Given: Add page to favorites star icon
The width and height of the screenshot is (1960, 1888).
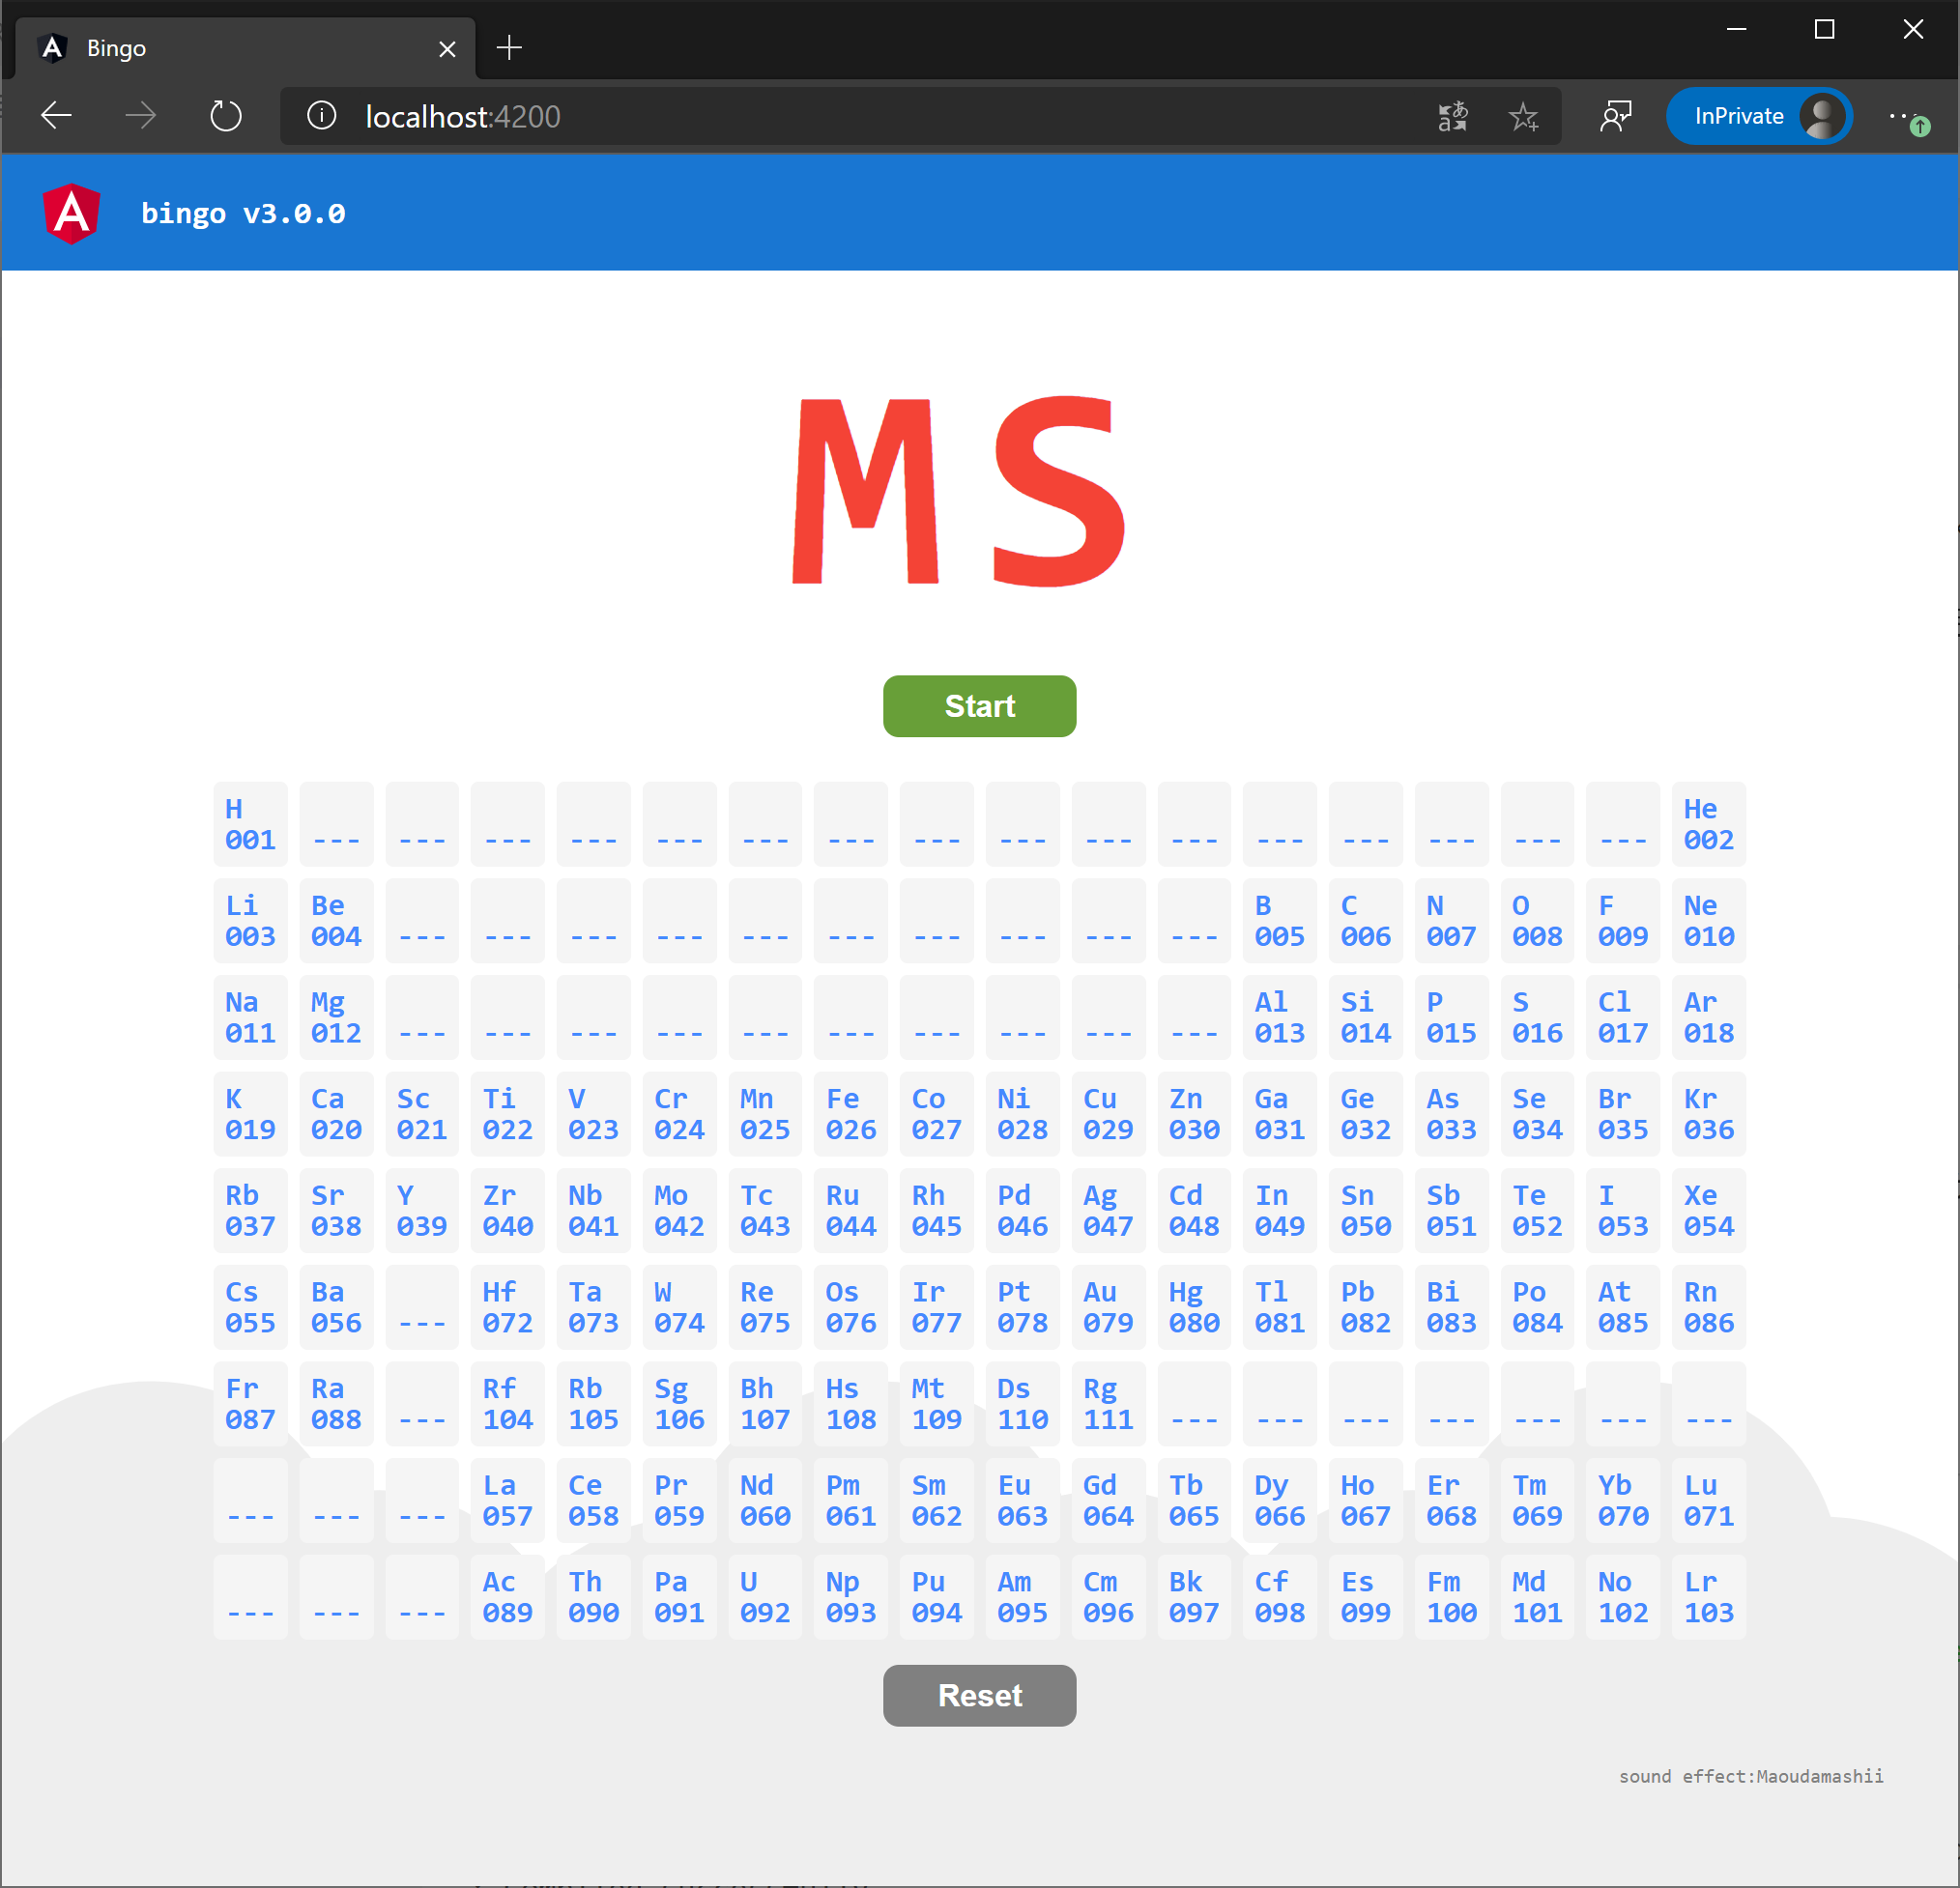Looking at the screenshot, I should point(1523,116).
